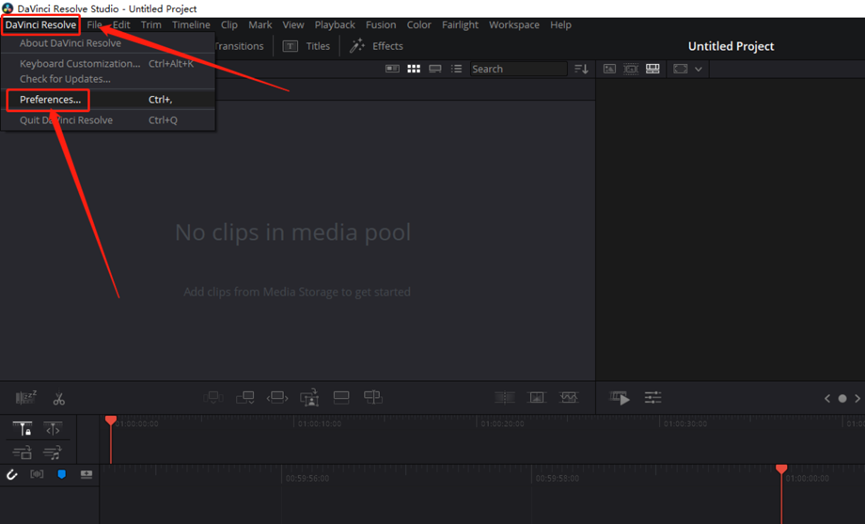Choose Check for Updates...

tap(65, 79)
